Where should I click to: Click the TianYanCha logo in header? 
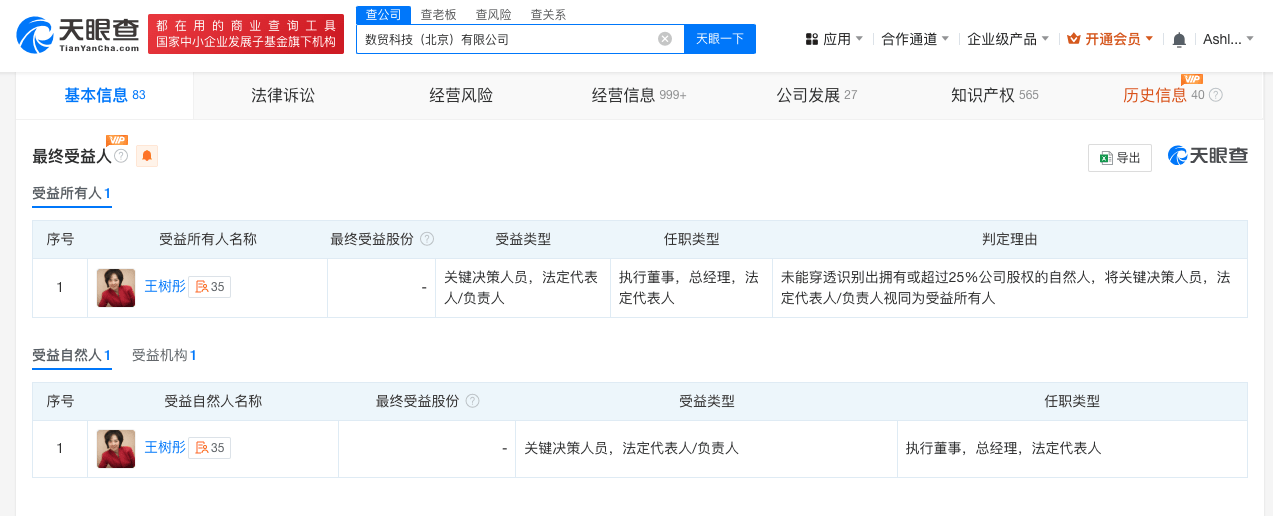78,35
